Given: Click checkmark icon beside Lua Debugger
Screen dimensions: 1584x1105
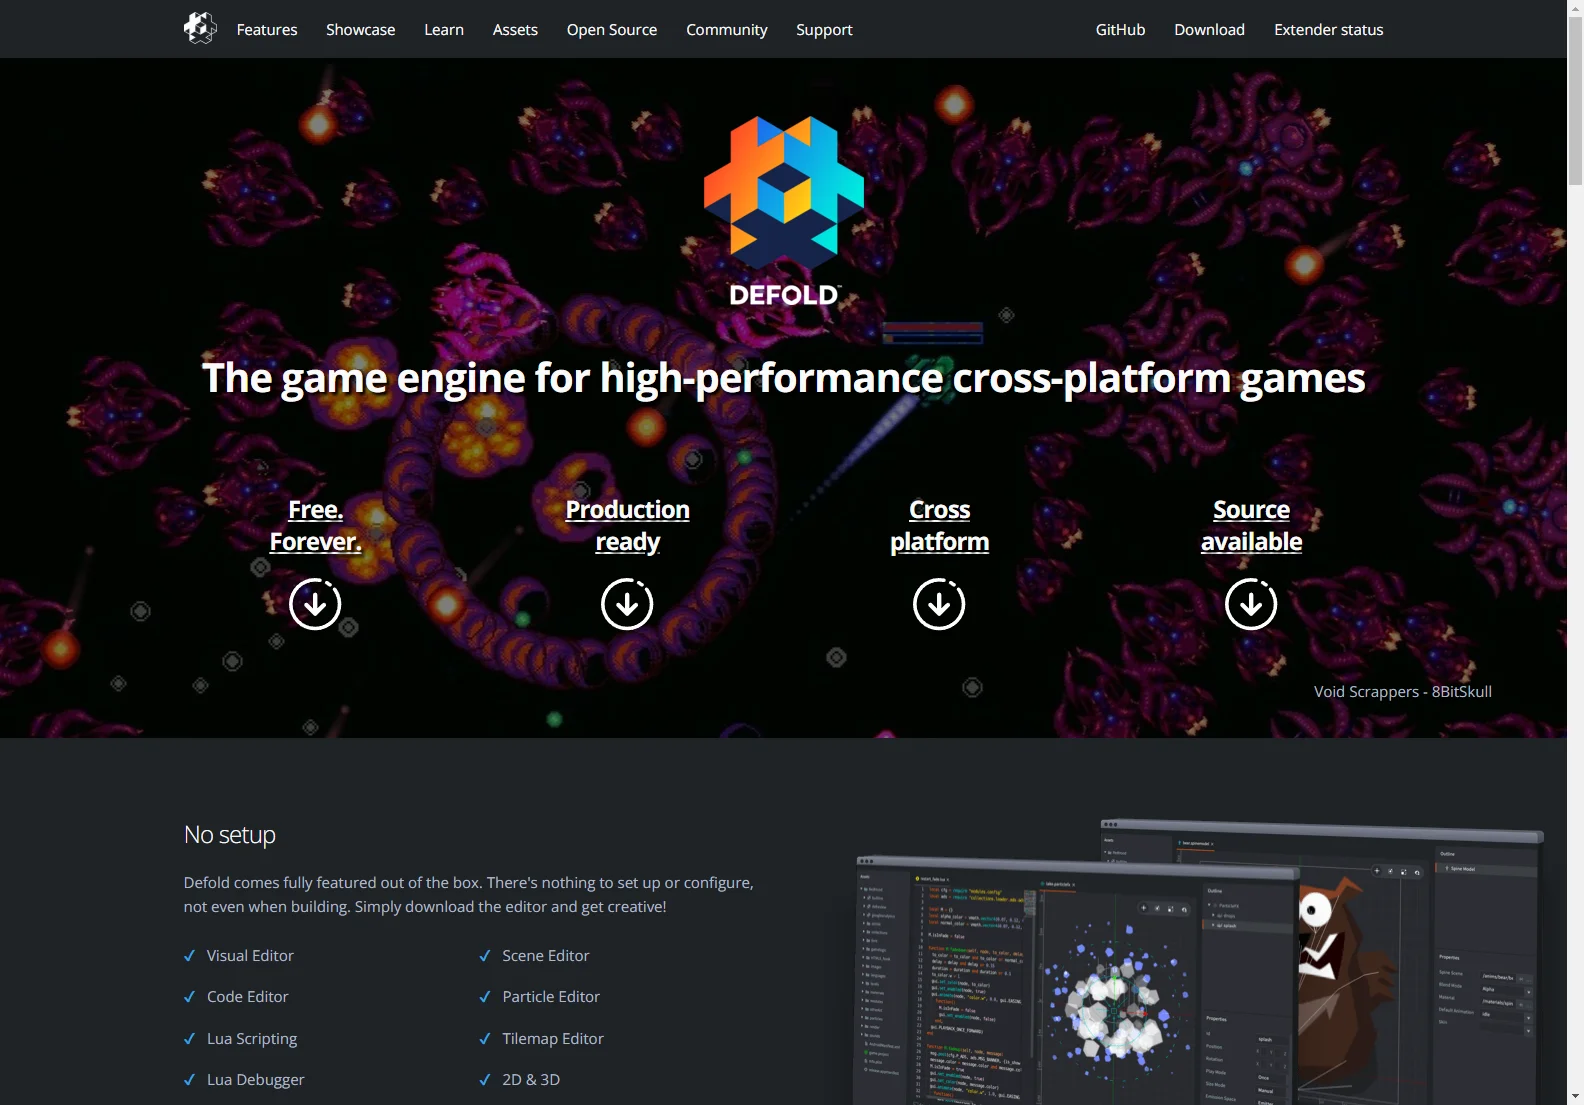Looking at the screenshot, I should tap(189, 1080).
